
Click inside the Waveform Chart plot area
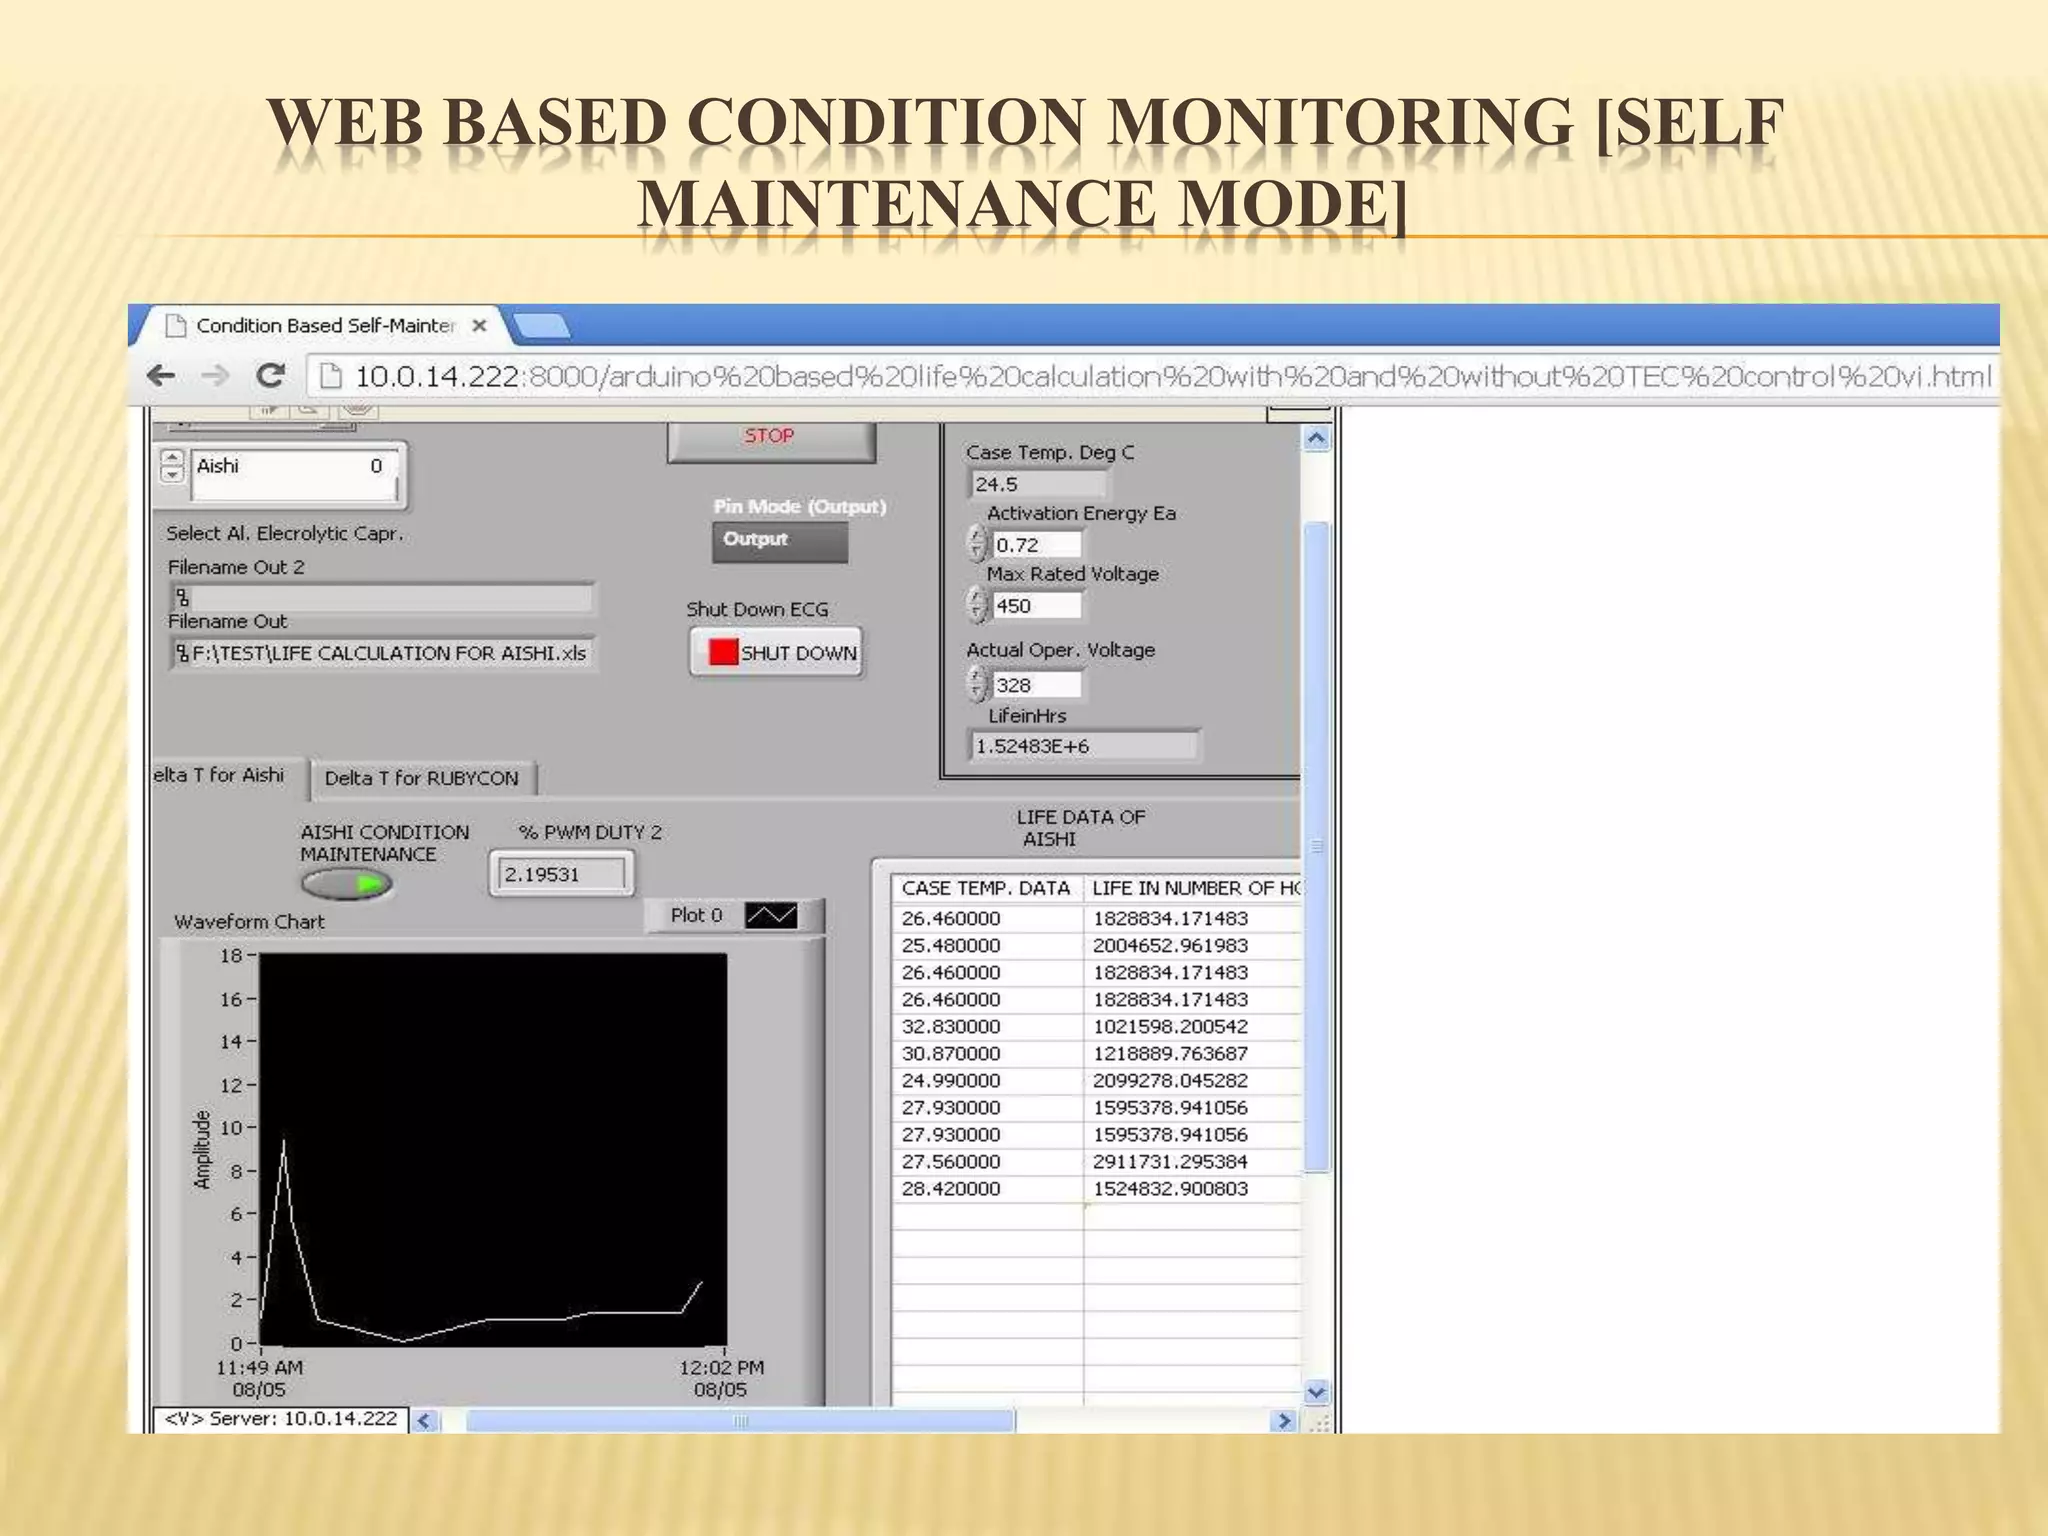tap(493, 1149)
